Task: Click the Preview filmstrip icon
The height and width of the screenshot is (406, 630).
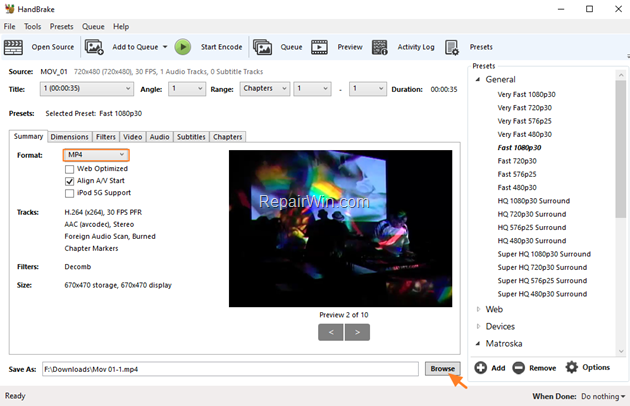Action: point(319,47)
